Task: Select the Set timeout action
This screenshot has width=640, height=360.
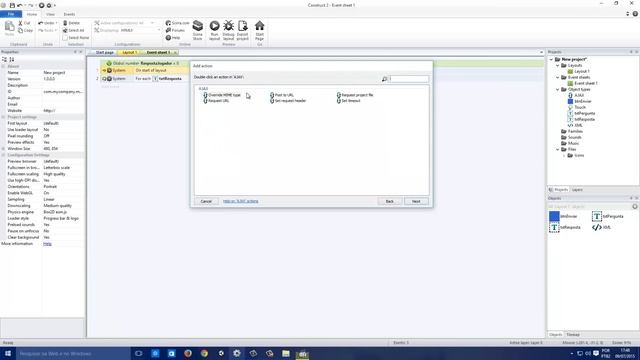Action: 349,101
